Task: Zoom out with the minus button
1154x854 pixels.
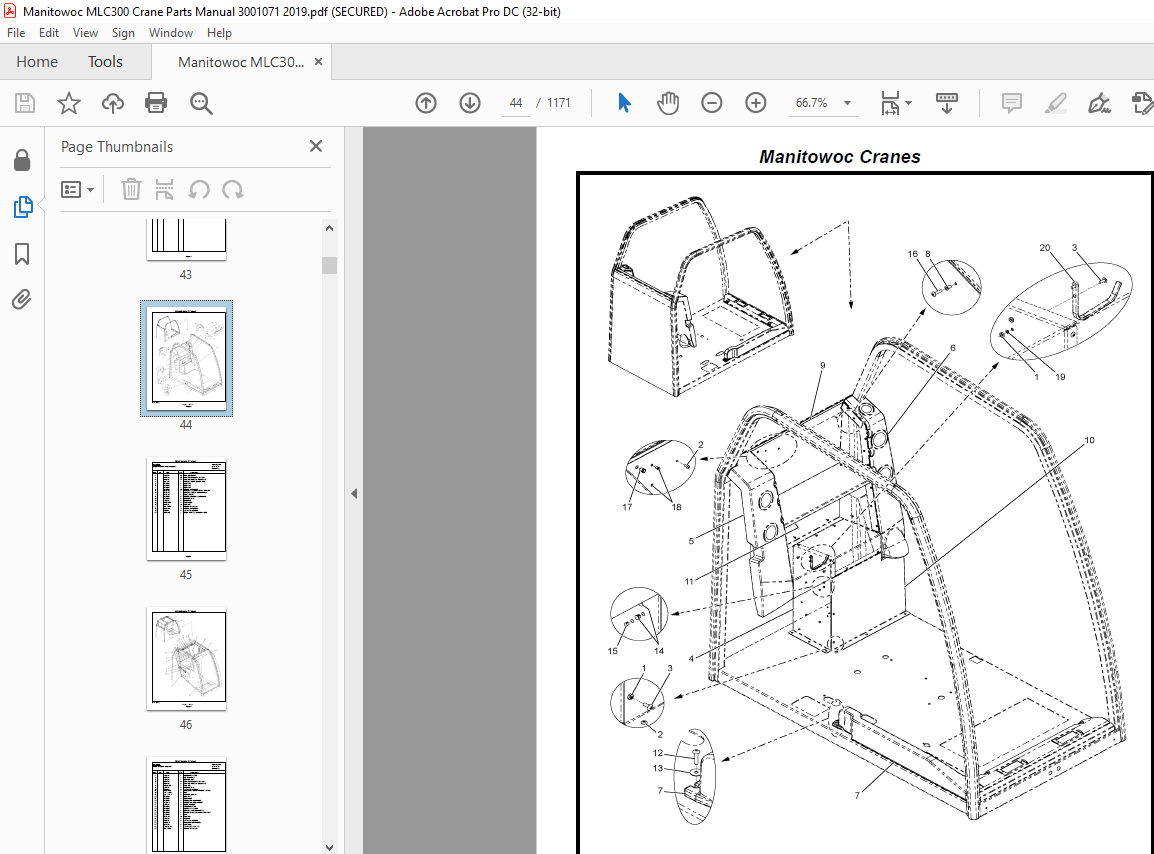Action: coord(712,103)
